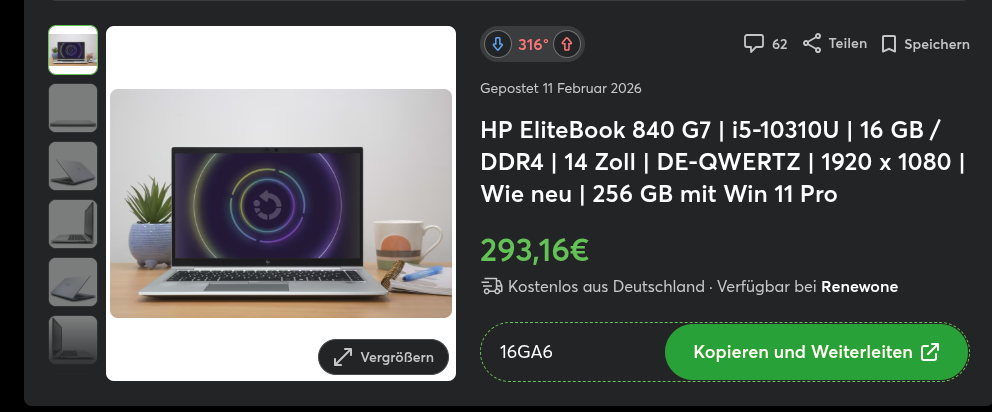The image size is (992, 412).
Task: Click the green price 293,16€
Action: (535, 250)
